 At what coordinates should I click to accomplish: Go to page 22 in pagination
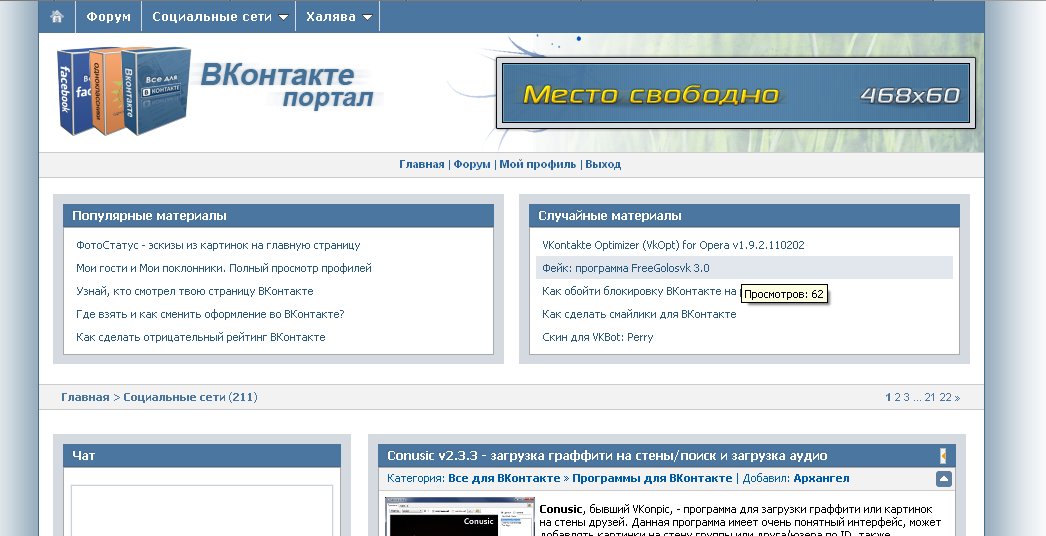pos(945,397)
